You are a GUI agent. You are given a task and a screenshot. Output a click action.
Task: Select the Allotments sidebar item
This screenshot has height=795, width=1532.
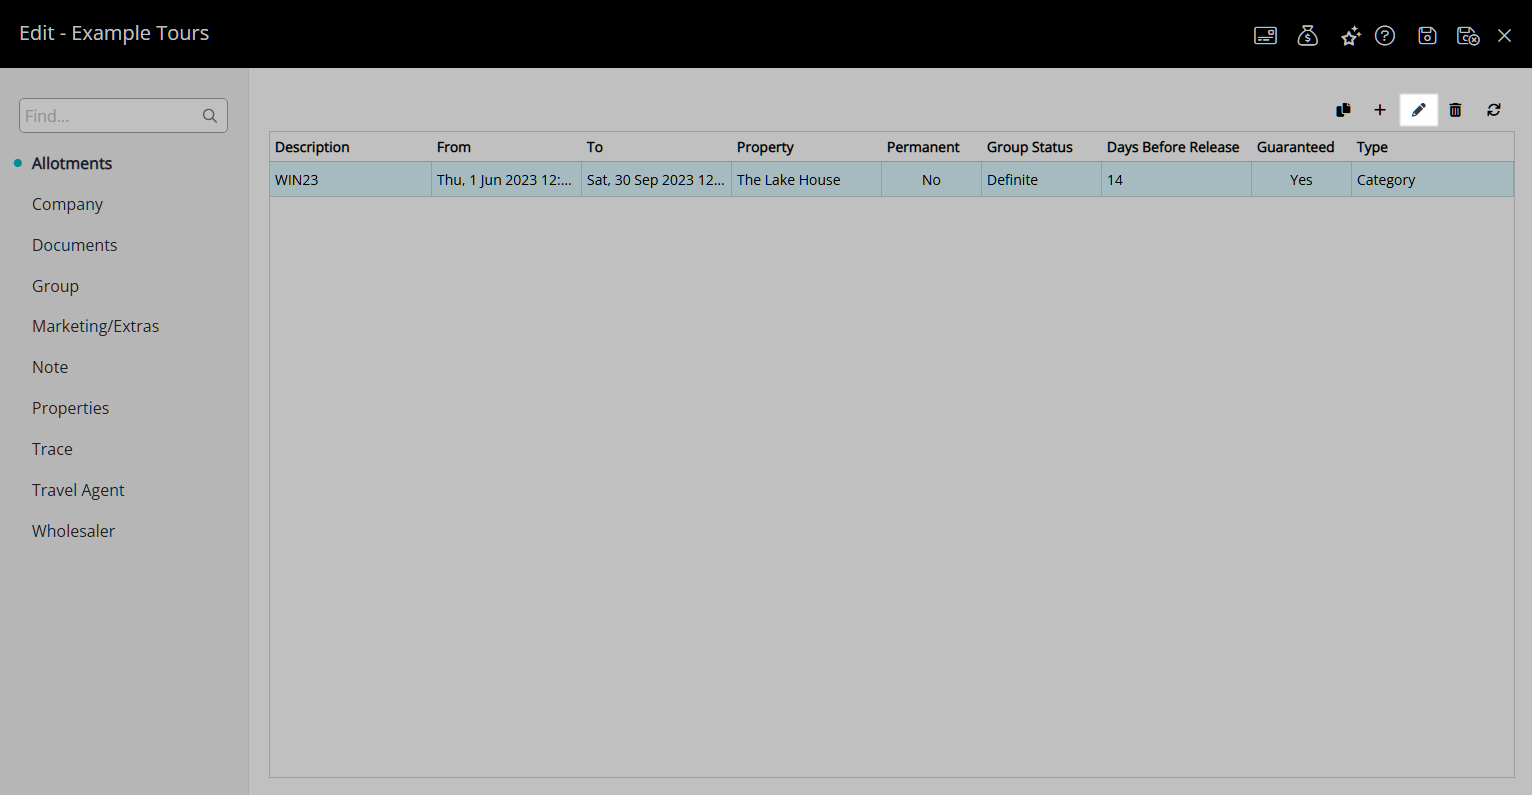tap(72, 163)
